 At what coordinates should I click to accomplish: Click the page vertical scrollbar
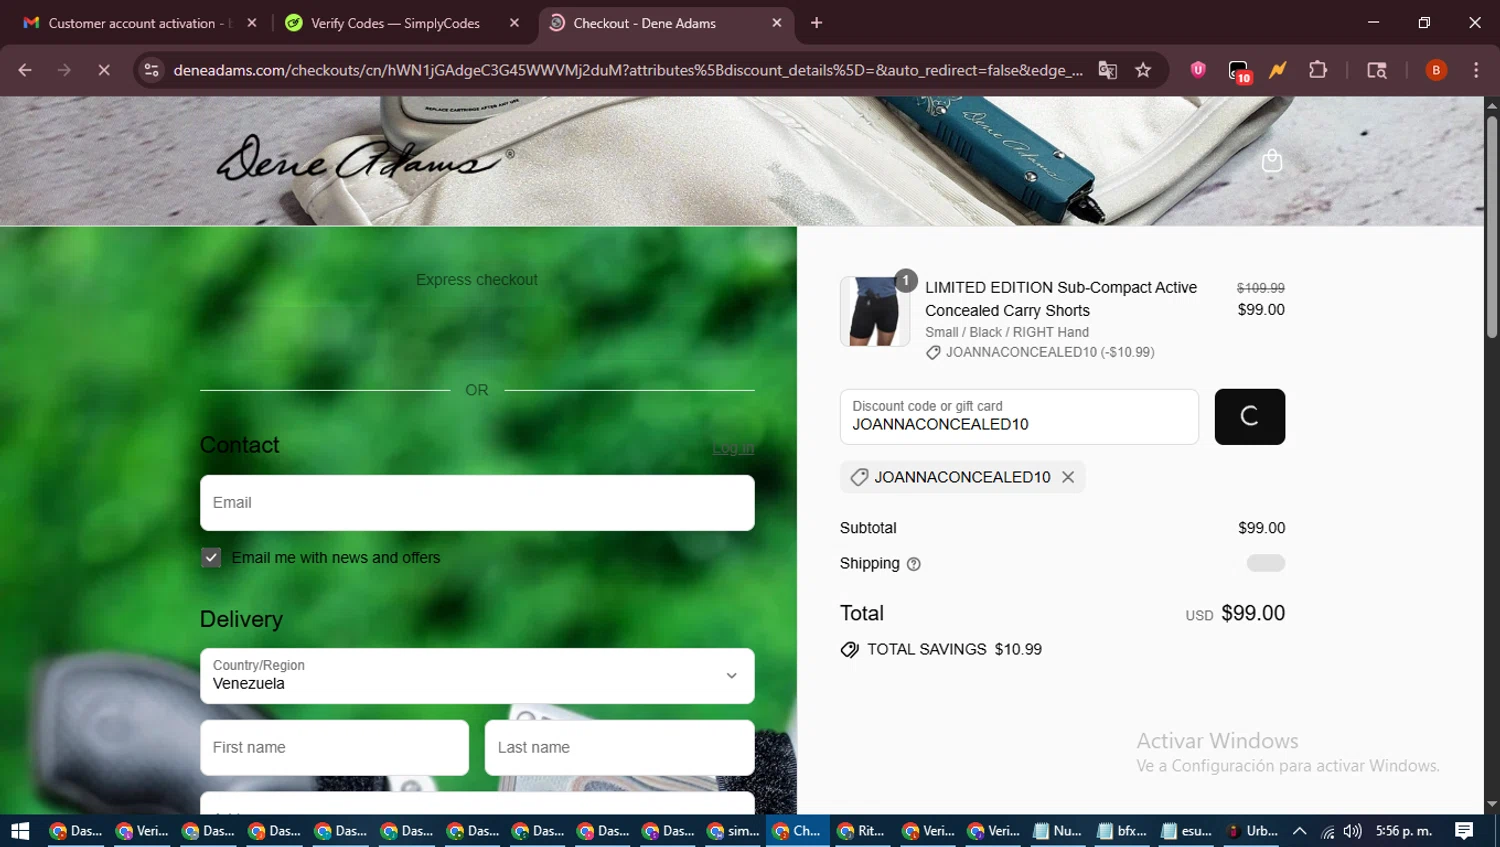(1492, 227)
